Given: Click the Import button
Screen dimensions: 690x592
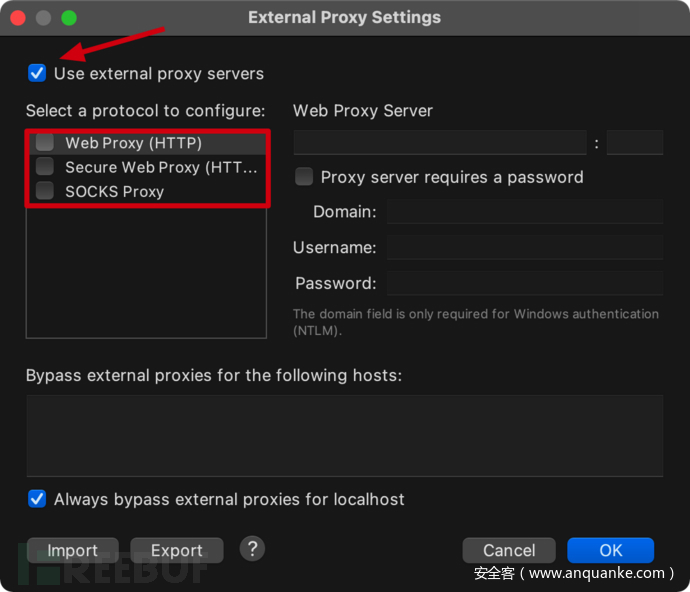Looking at the screenshot, I should tap(72, 550).
